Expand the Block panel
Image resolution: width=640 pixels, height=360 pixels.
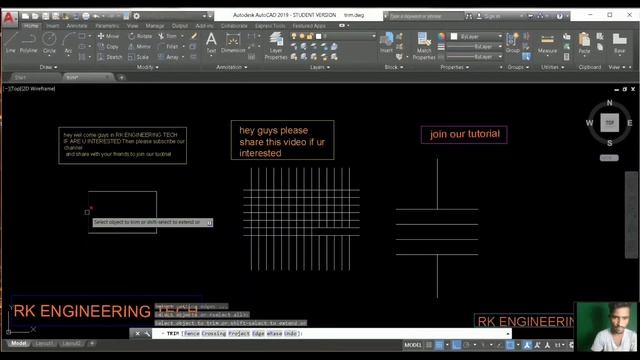(394, 67)
